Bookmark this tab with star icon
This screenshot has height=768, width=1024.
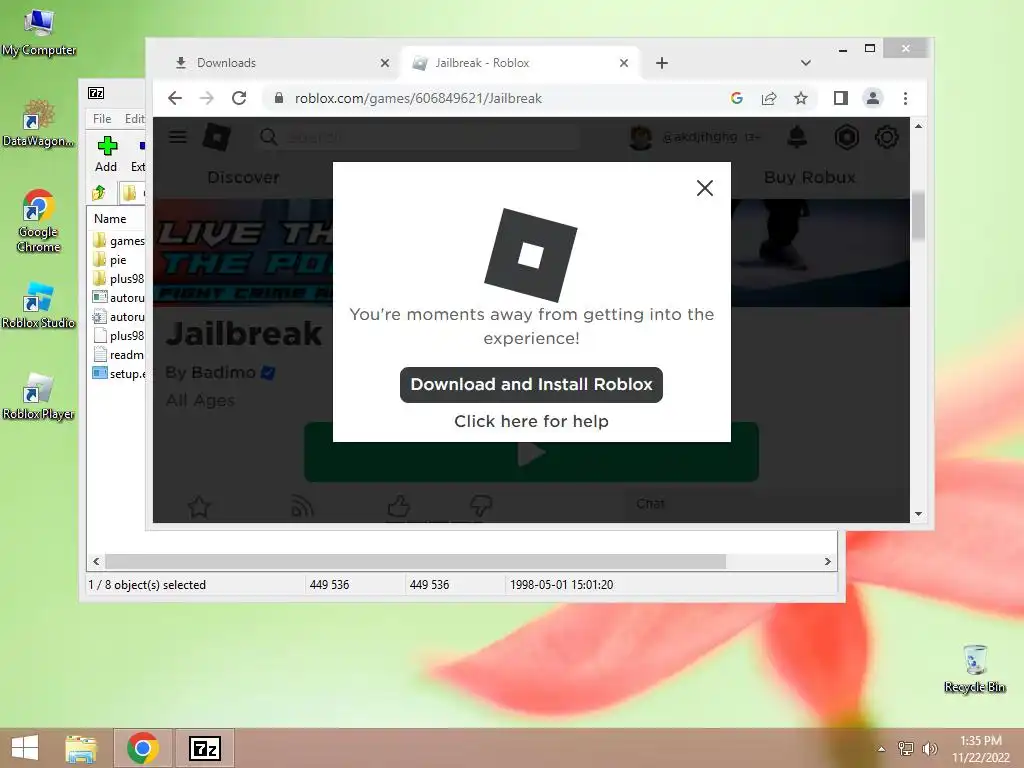pyautogui.click(x=801, y=98)
